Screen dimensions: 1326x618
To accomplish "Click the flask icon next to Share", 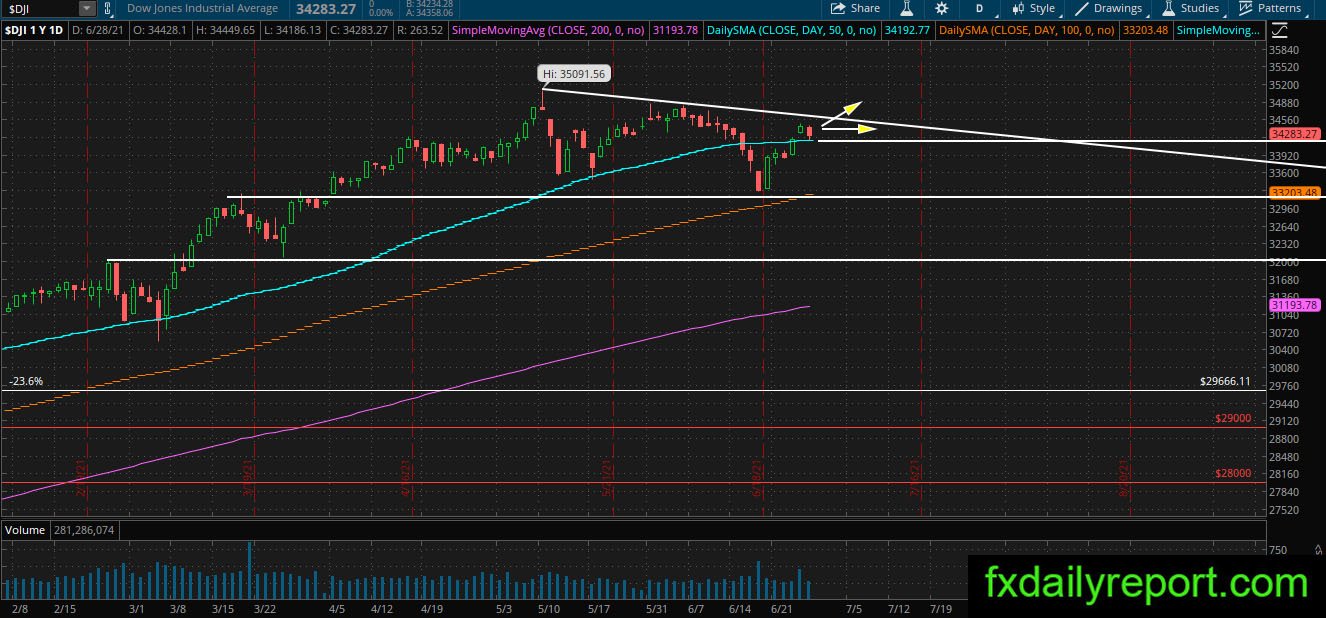I will click(x=906, y=8).
